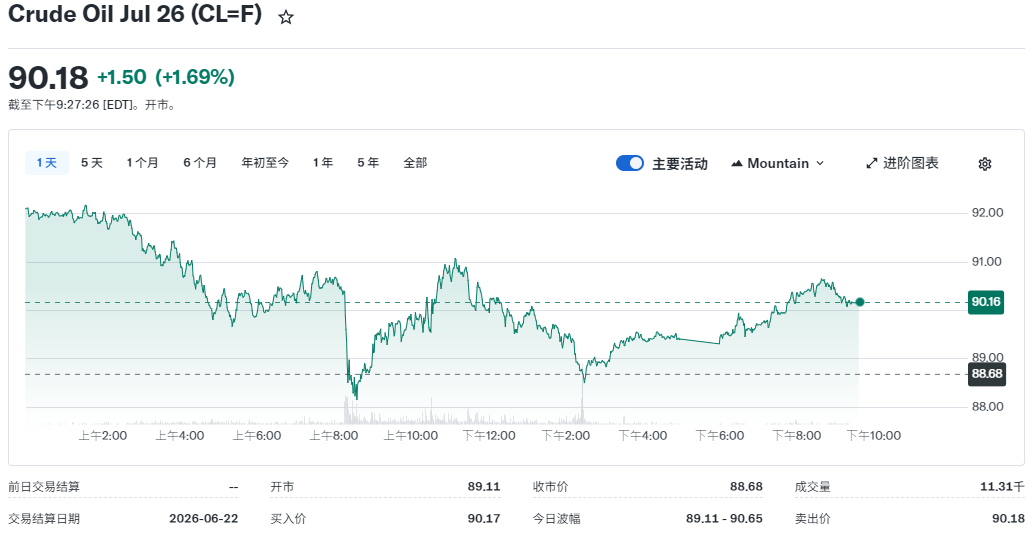Click the 90.18 headline price

pyautogui.click(x=48, y=78)
